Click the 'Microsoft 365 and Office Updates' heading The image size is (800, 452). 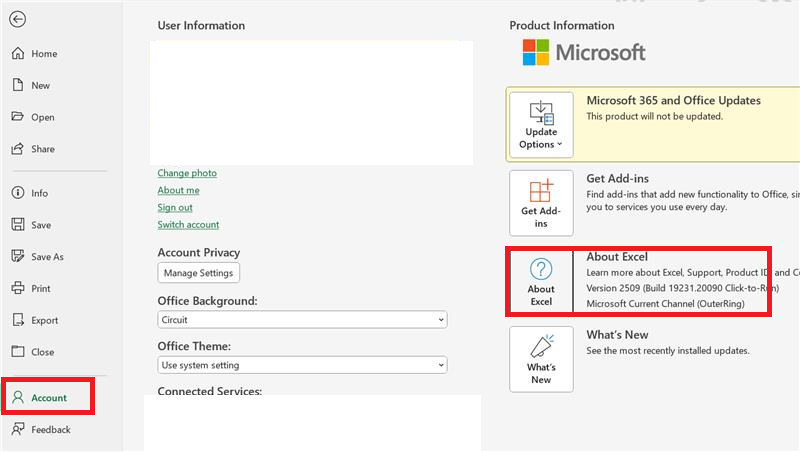[x=673, y=101]
